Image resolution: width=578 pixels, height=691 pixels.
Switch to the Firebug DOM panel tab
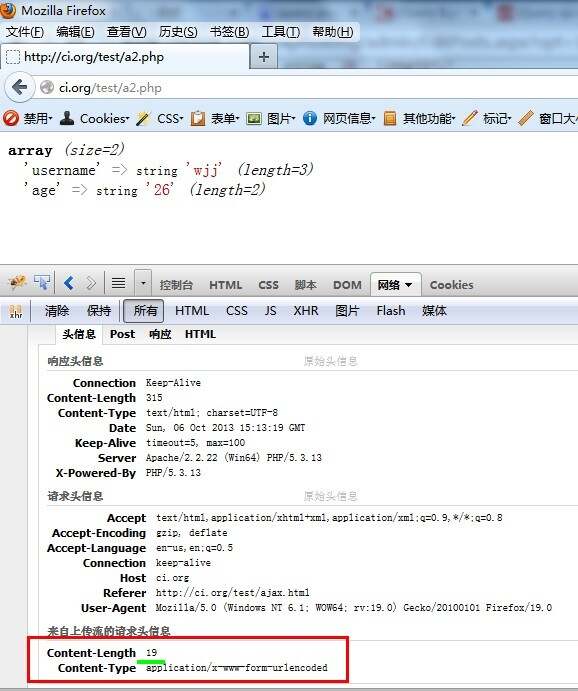point(347,285)
